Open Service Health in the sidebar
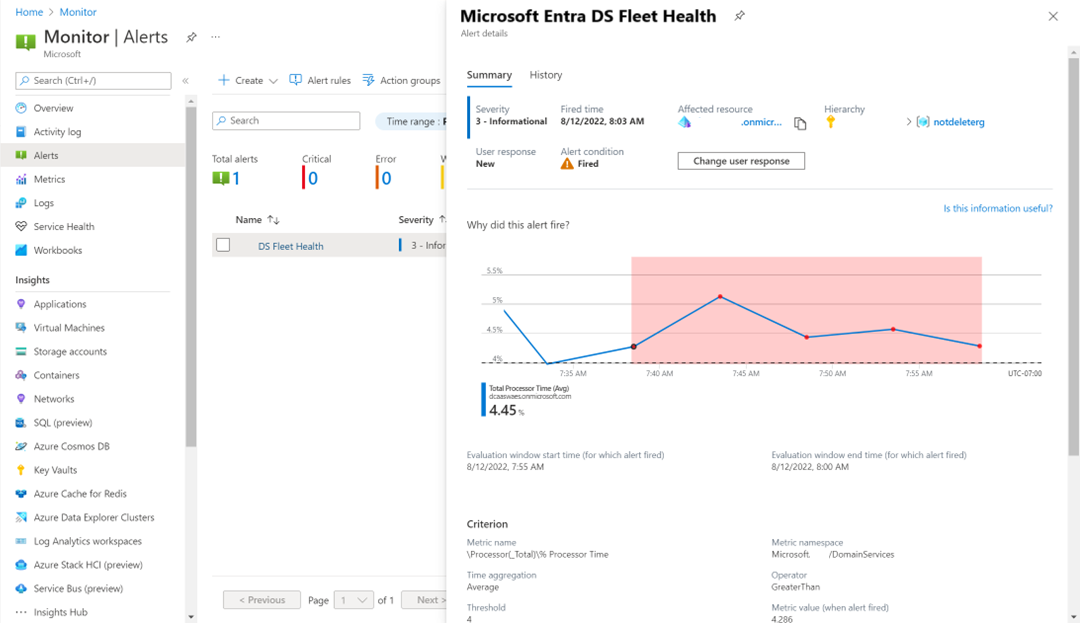The height and width of the screenshot is (623, 1080). click(x=63, y=227)
